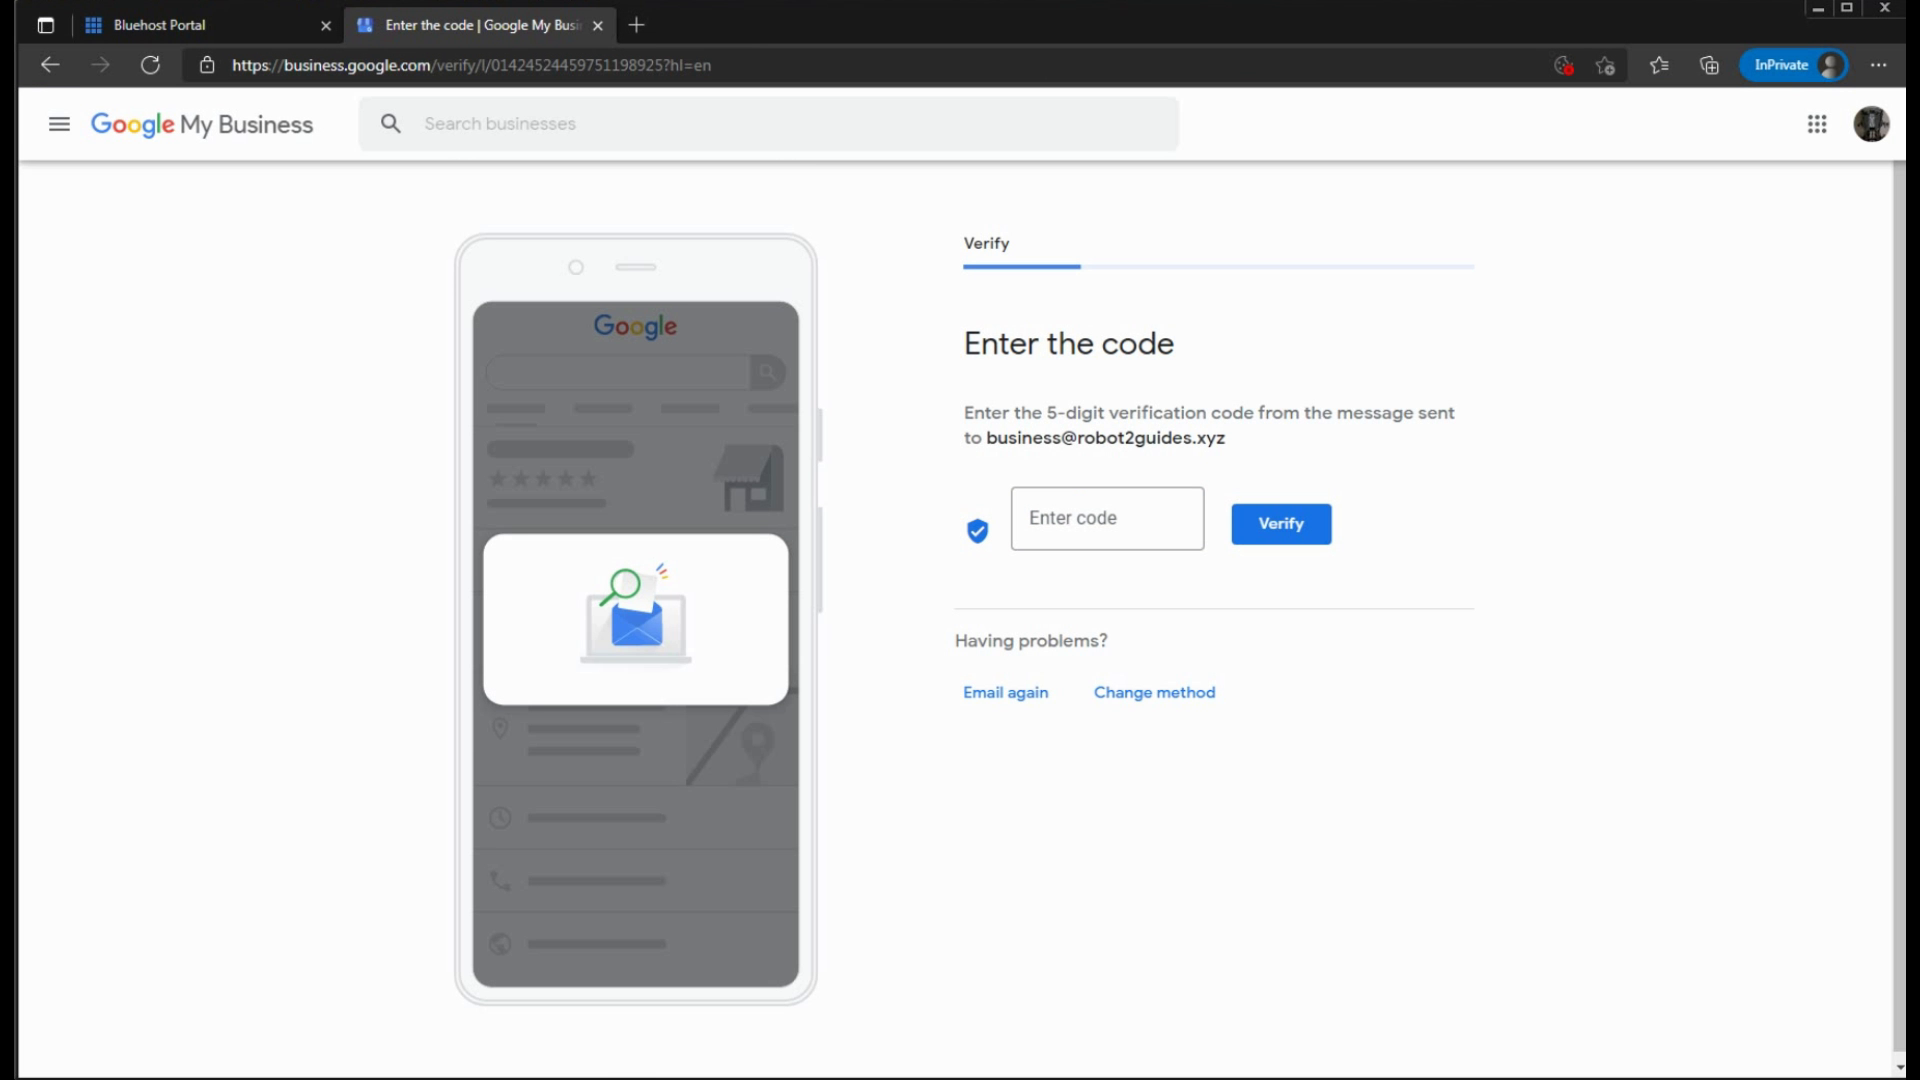
Task: Open the browser Collections icon
Action: click(x=1709, y=65)
